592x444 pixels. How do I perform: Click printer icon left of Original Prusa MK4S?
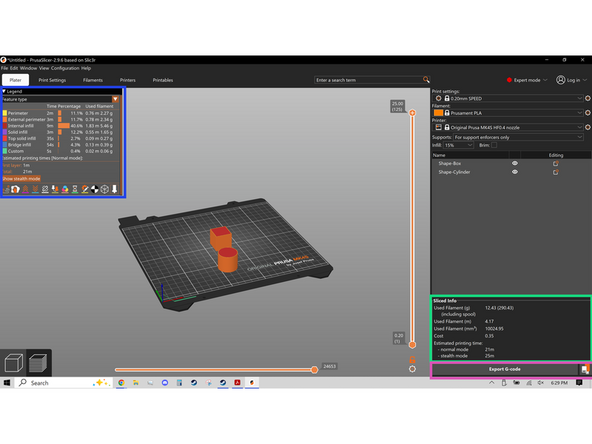click(x=438, y=127)
